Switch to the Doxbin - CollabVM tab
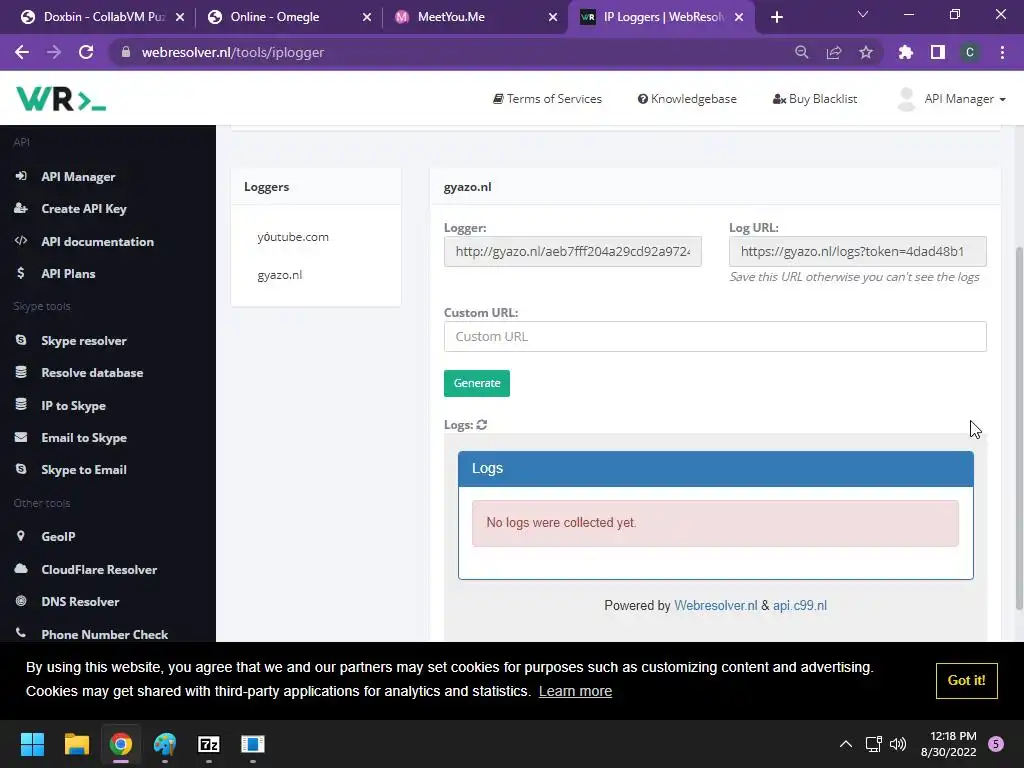 coord(103,17)
